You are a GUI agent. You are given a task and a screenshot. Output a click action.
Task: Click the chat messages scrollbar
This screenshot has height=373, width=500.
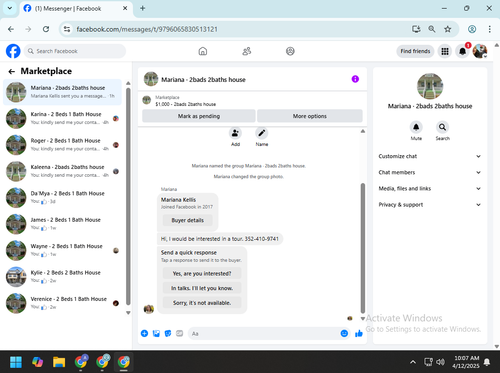click(x=363, y=248)
